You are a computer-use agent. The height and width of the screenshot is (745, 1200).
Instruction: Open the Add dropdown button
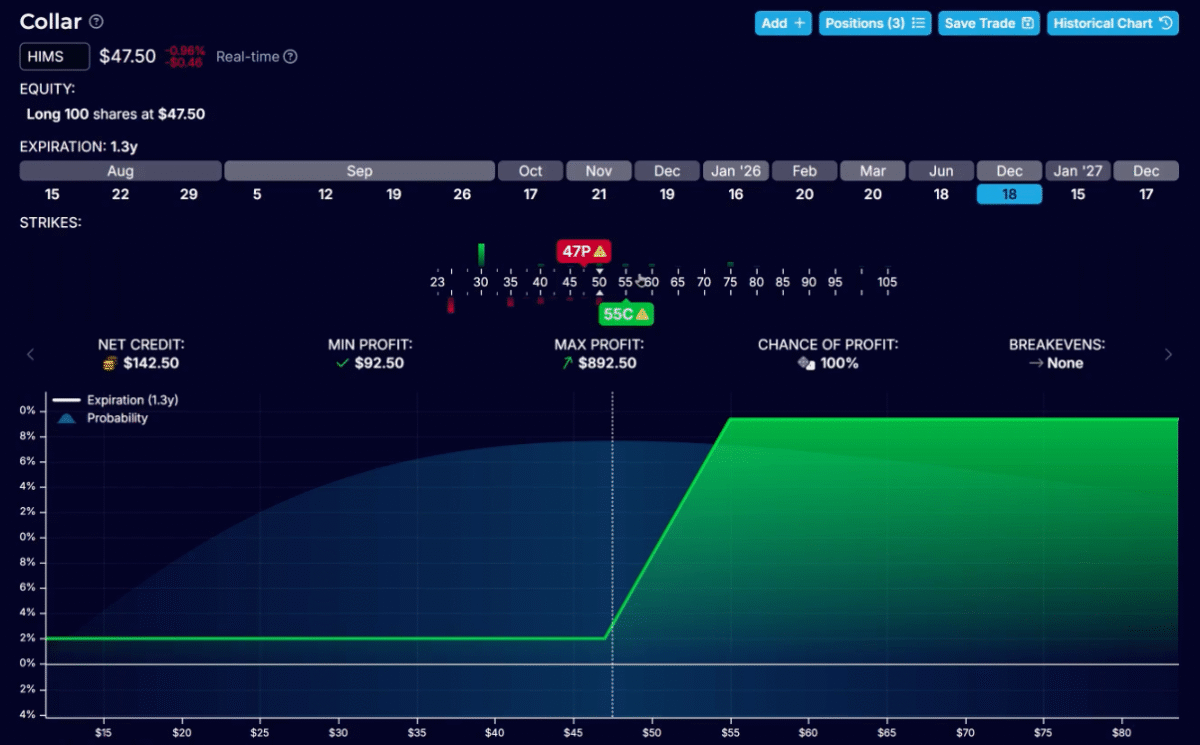point(784,23)
